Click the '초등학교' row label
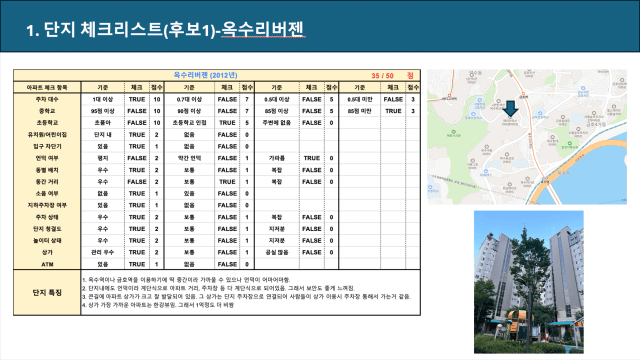The image size is (640, 360). coord(47,123)
